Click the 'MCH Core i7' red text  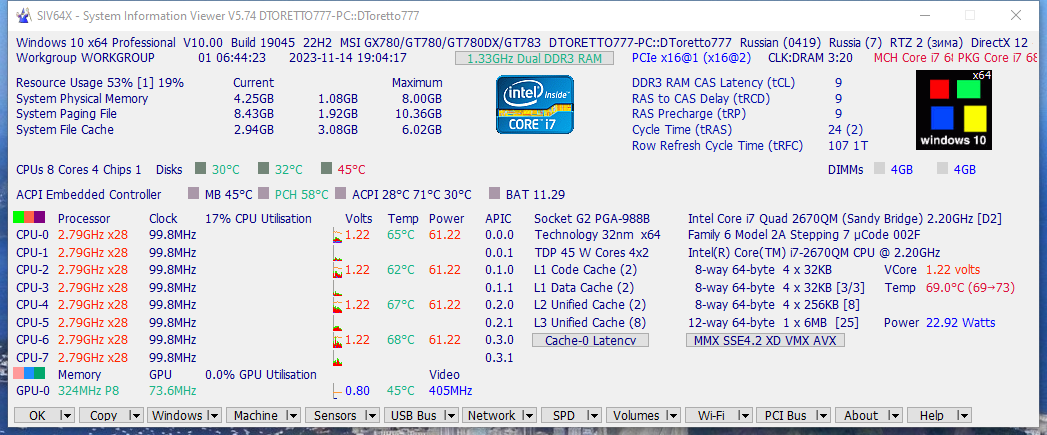[914, 57]
